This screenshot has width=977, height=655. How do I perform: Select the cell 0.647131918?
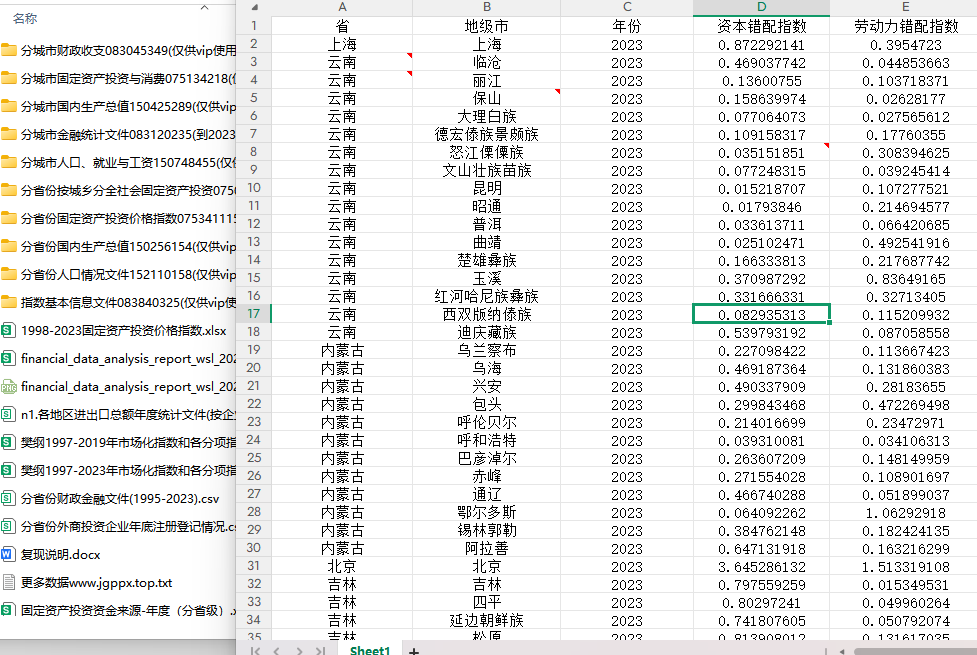[761, 548]
